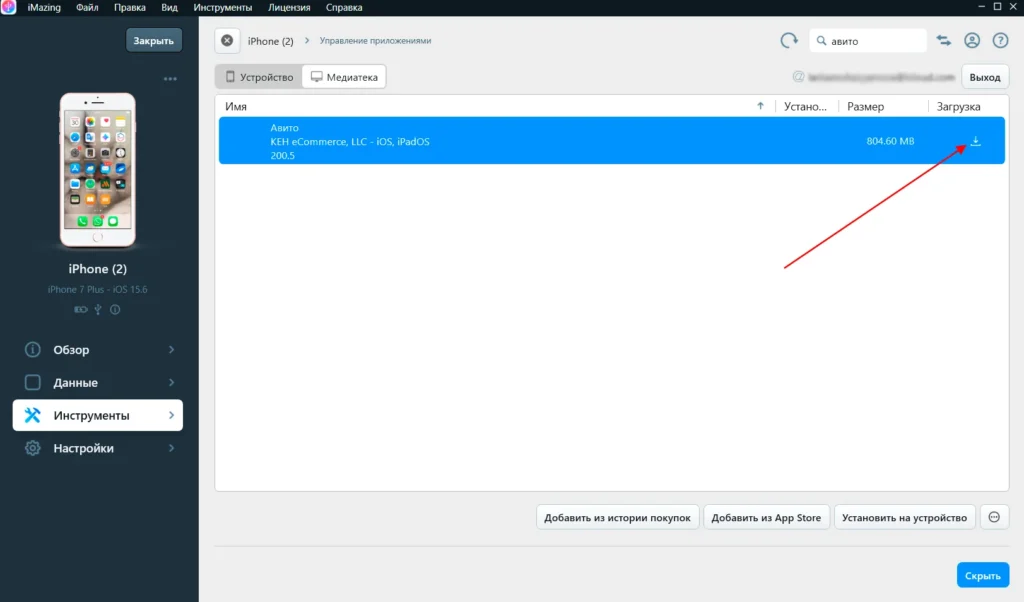Image resolution: width=1024 pixels, height=602 pixels.
Task: Click the USB connection icon under device name
Action: click(97, 309)
